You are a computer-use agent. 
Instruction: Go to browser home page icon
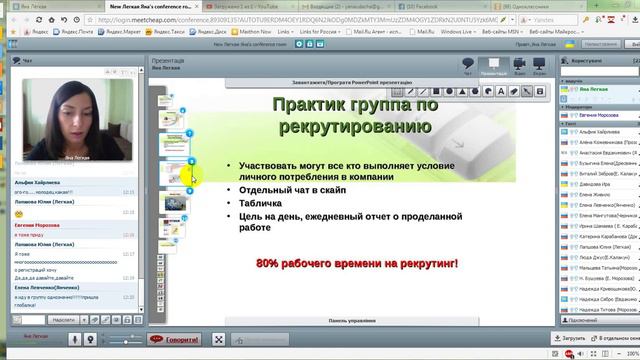point(51,20)
